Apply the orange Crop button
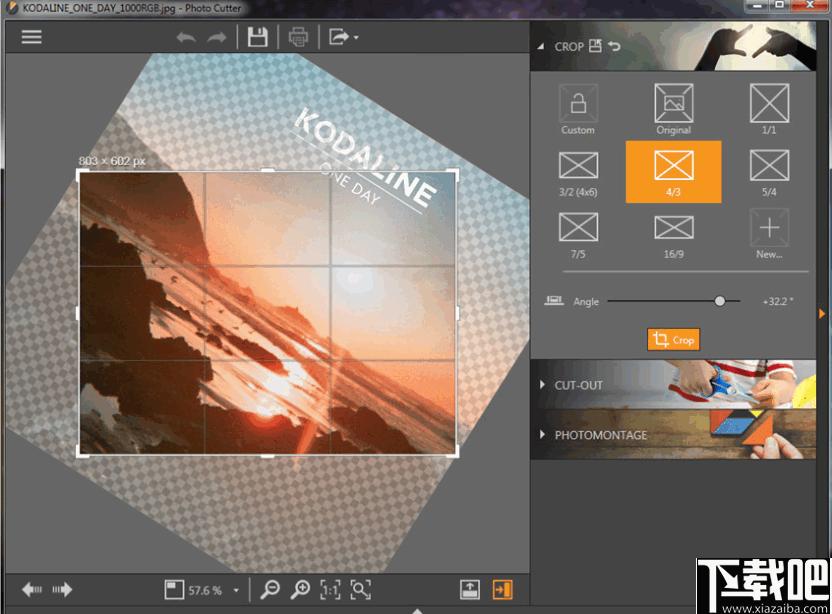The width and height of the screenshot is (832, 614). (x=673, y=340)
